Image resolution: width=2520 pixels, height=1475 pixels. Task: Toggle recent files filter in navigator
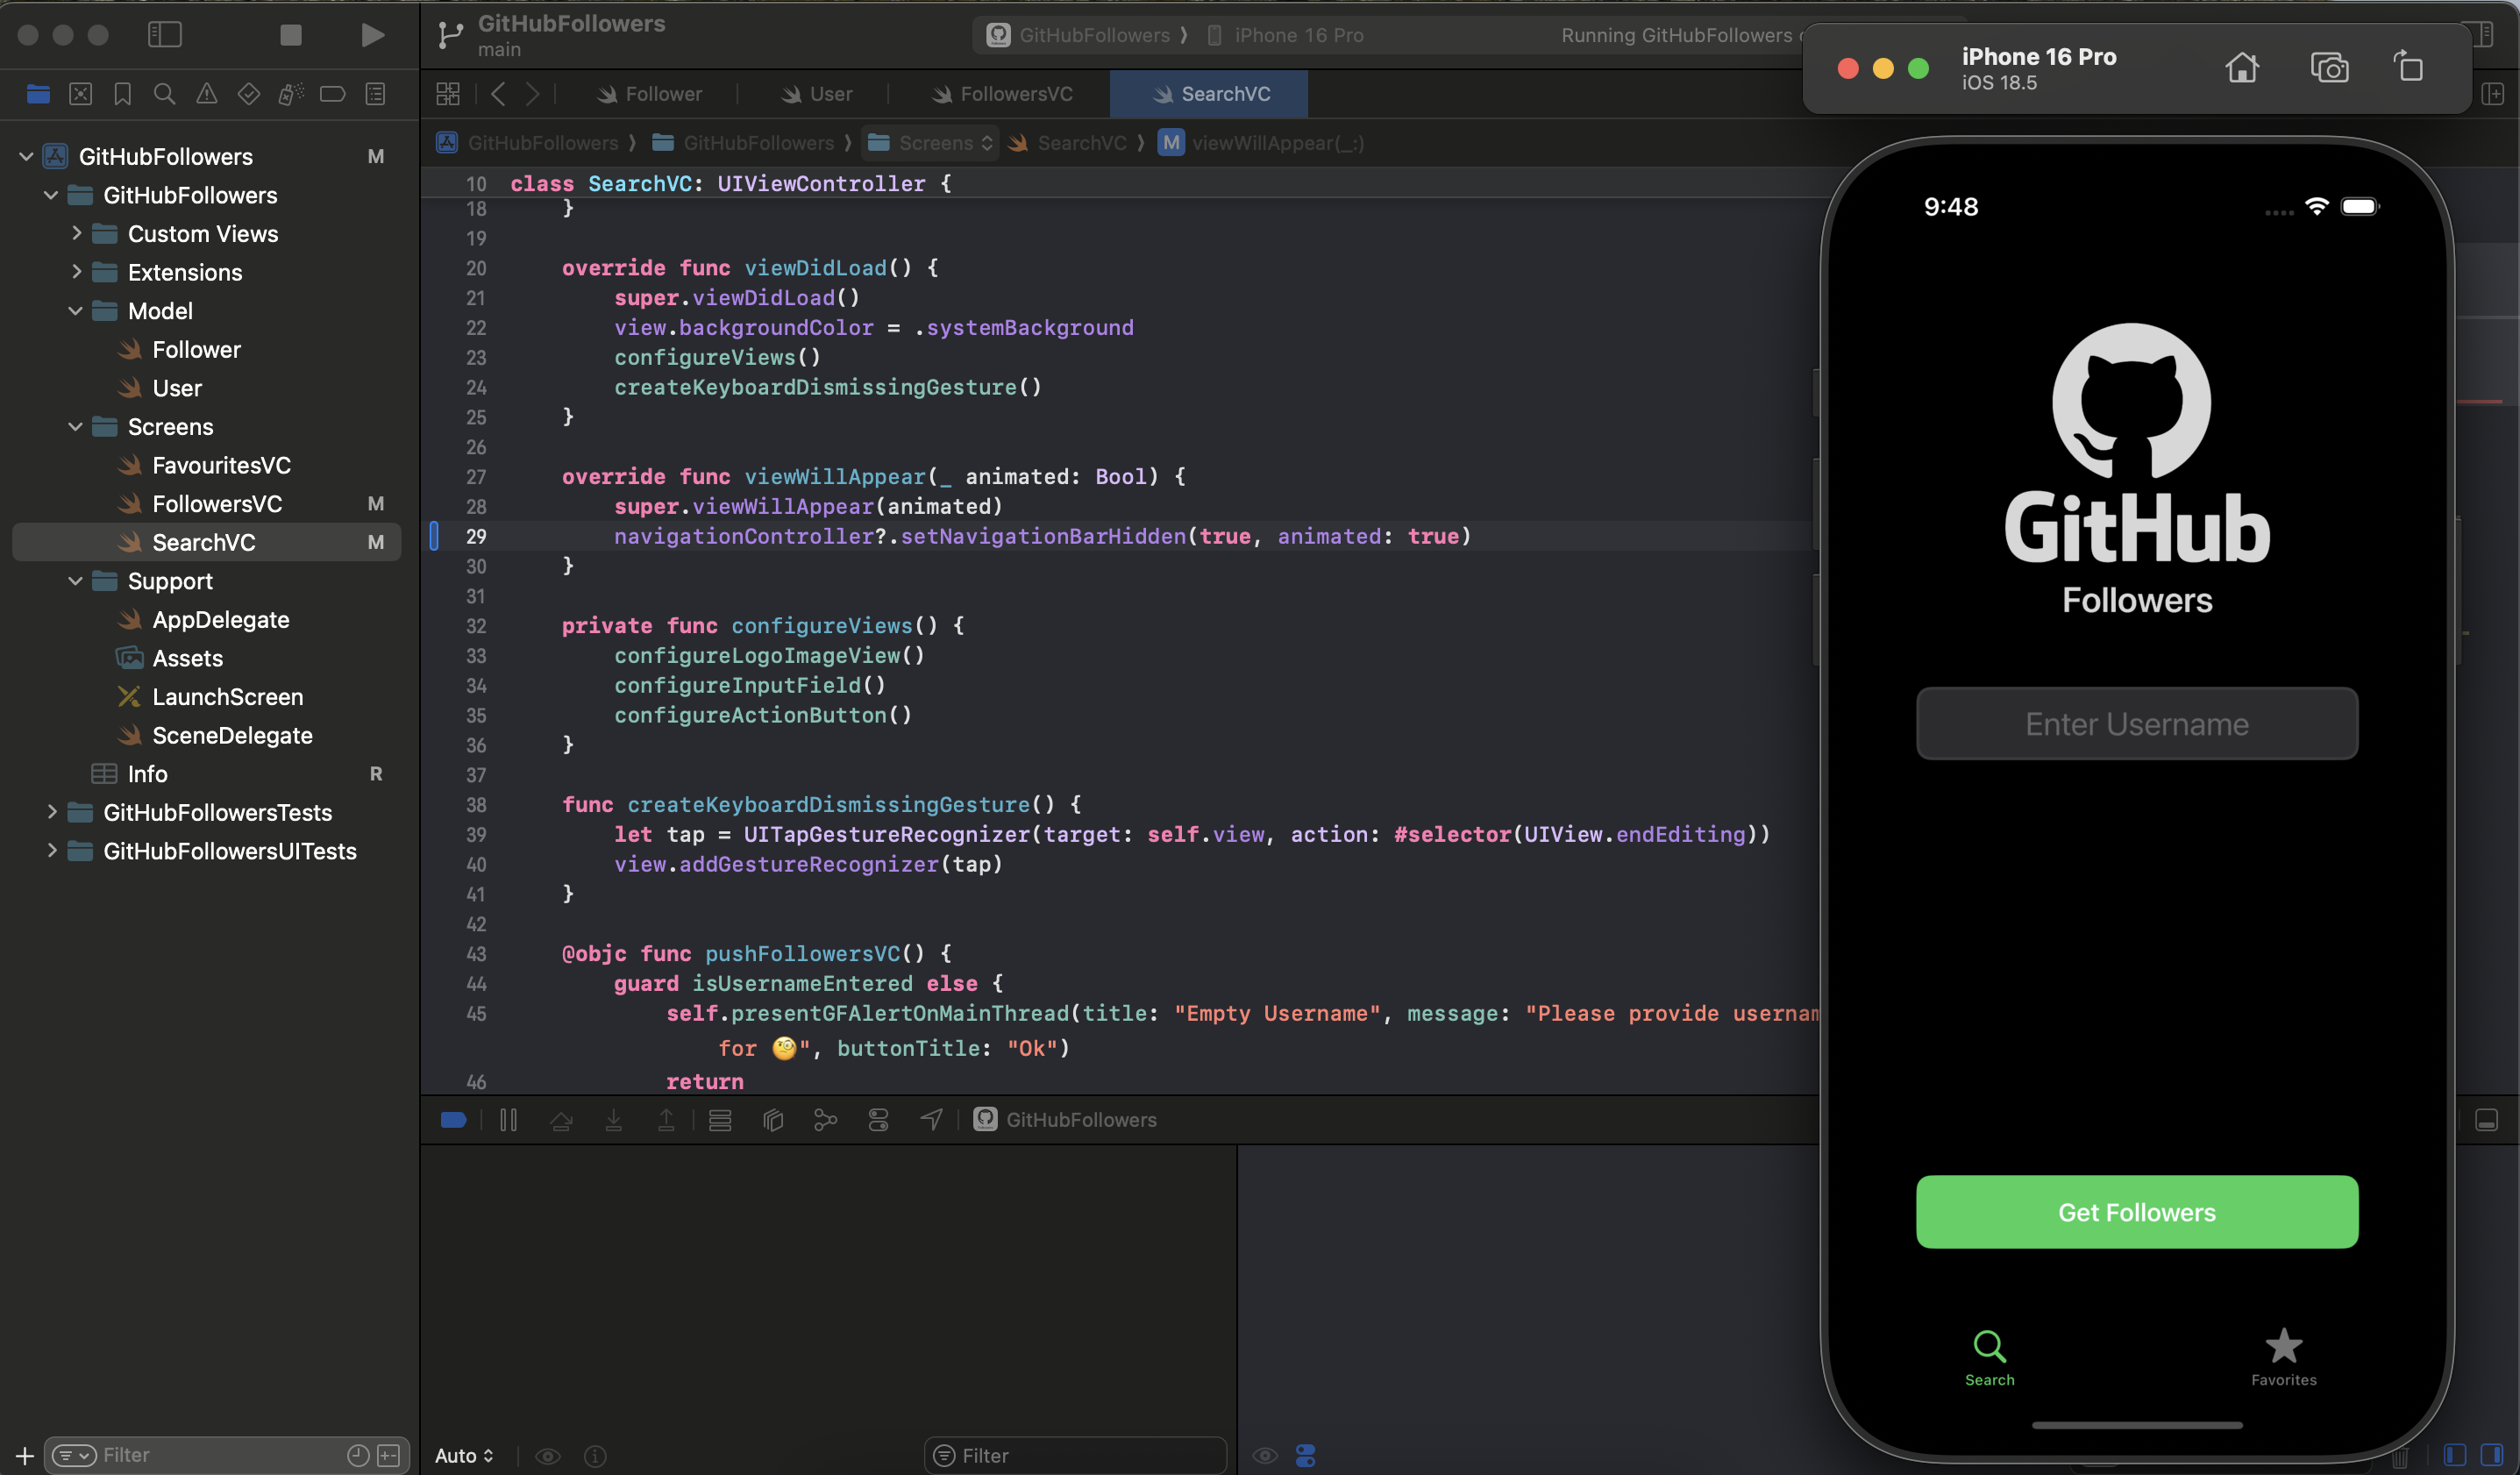(x=358, y=1456)
